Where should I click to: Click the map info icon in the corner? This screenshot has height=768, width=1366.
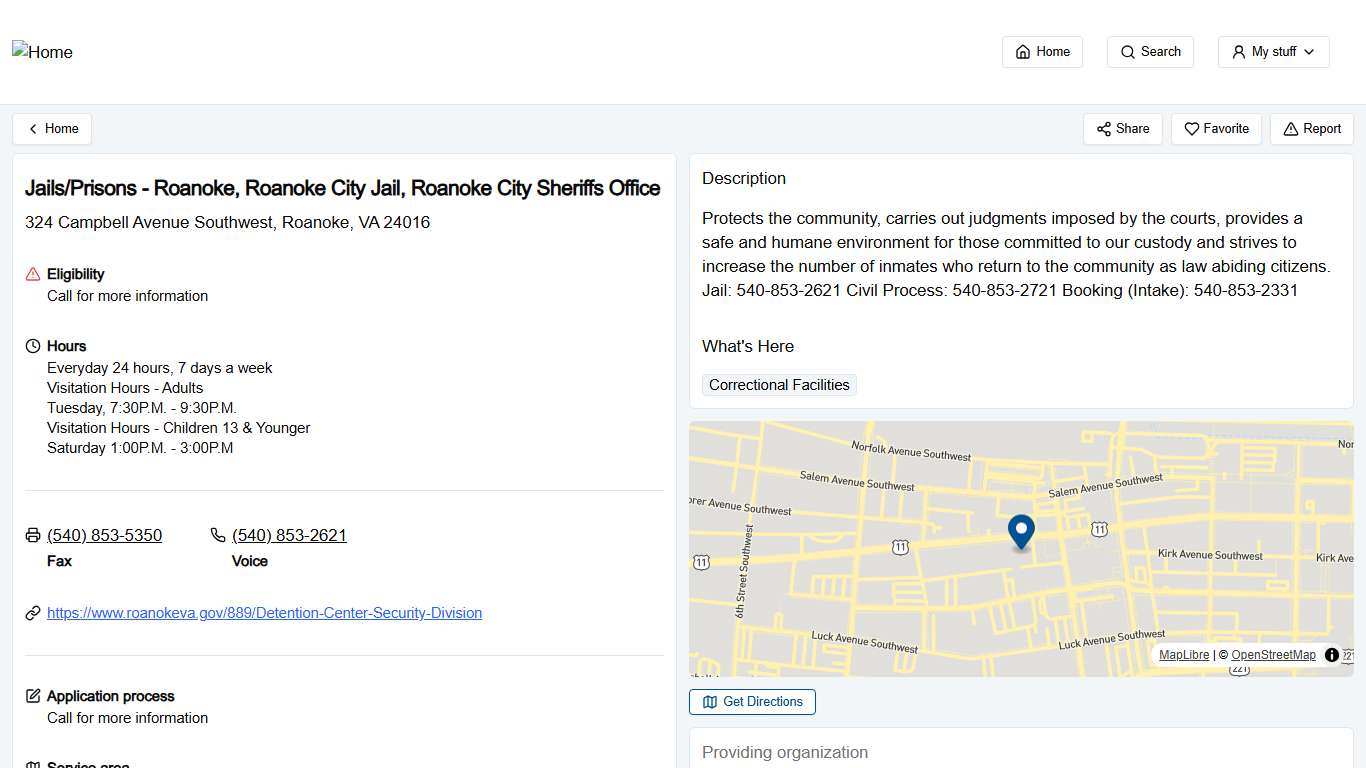pos(1331,655)
